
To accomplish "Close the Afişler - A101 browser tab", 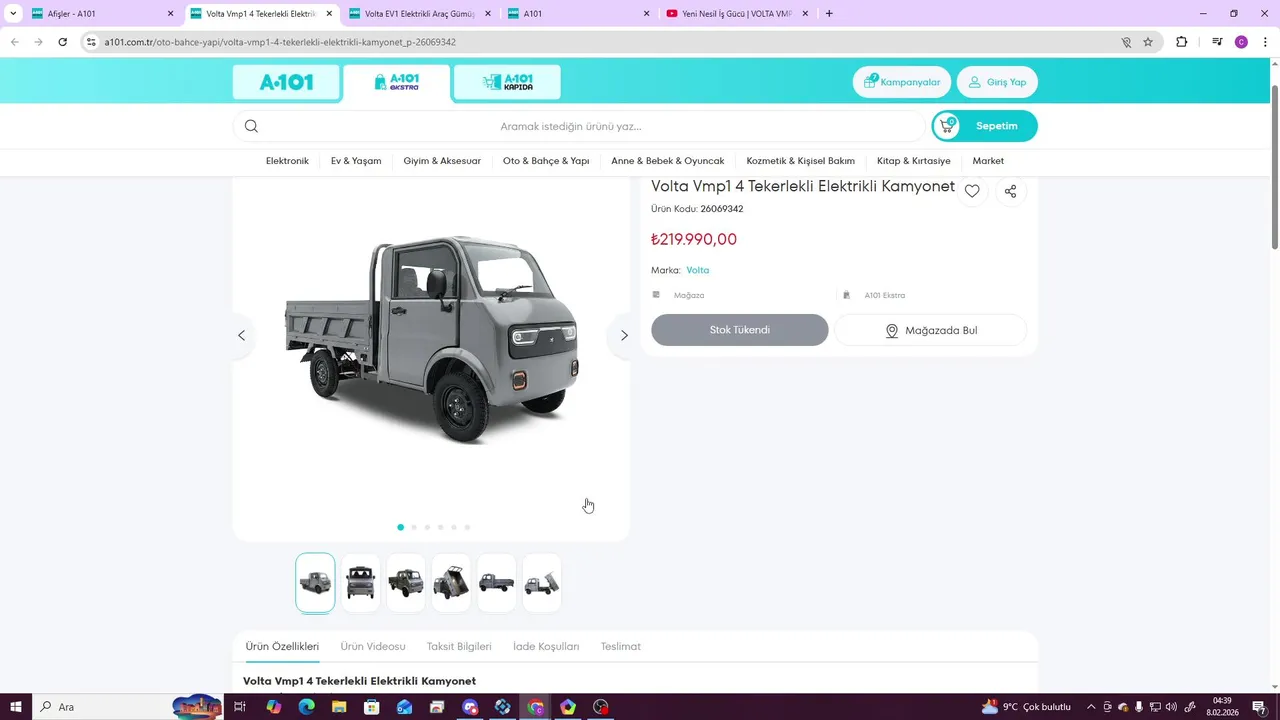I will pyautogui.click(x=170, y=14).
